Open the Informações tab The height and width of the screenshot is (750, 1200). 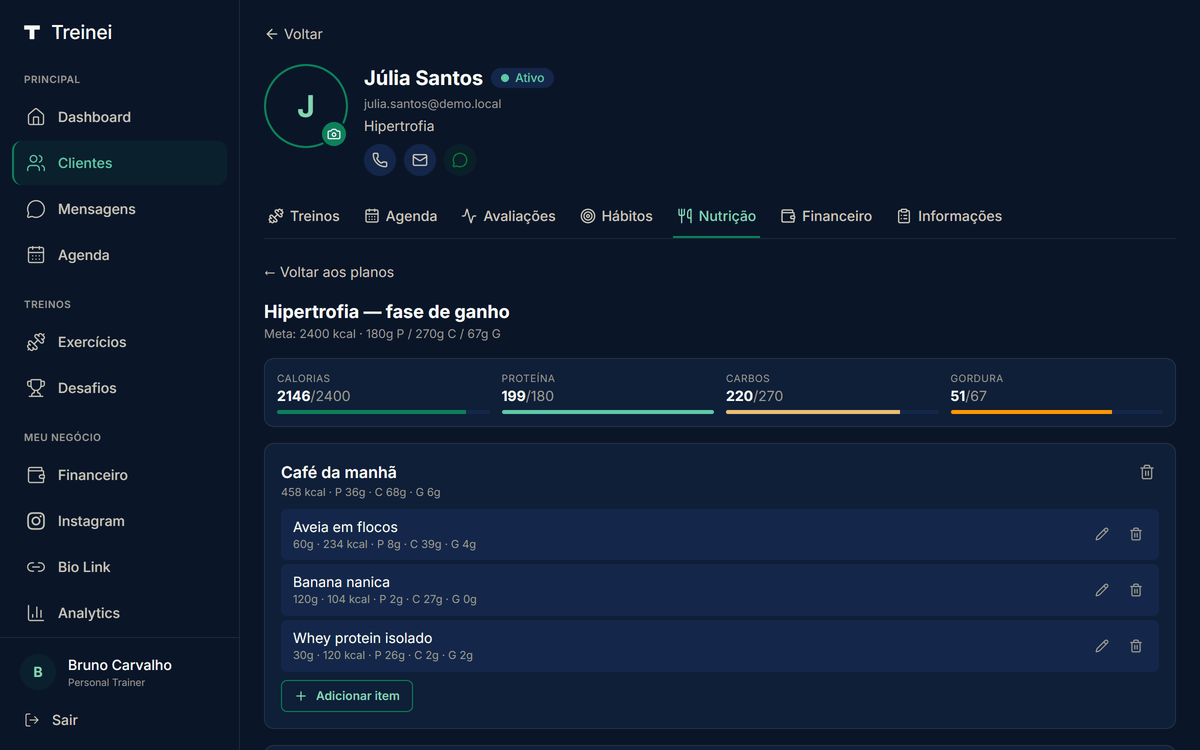(x=949, y=216)
